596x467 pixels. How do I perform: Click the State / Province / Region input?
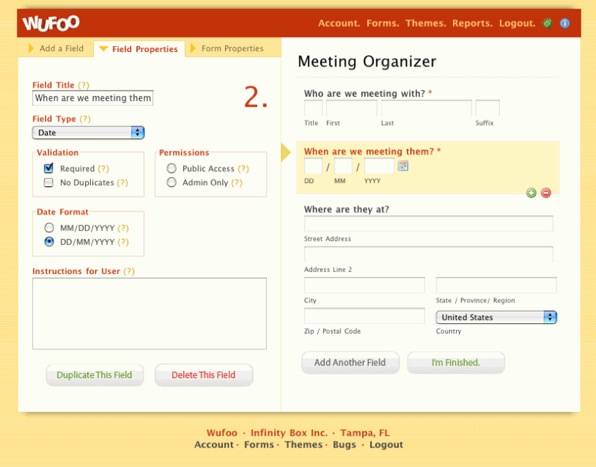click(x=496, y=285)
